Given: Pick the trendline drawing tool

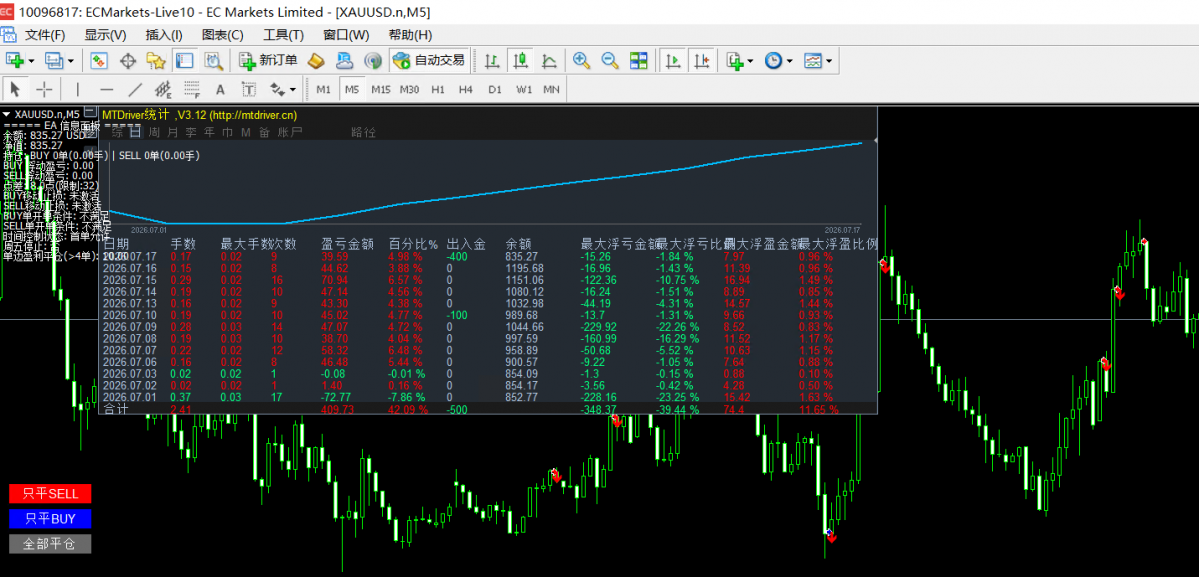Looking at the screenshot, I should point(135,89).
